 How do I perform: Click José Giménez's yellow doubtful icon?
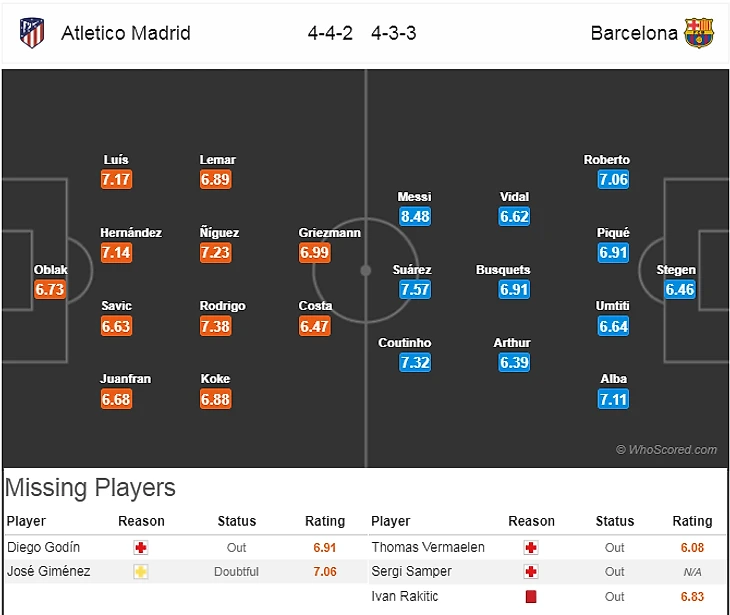[141, 572]
